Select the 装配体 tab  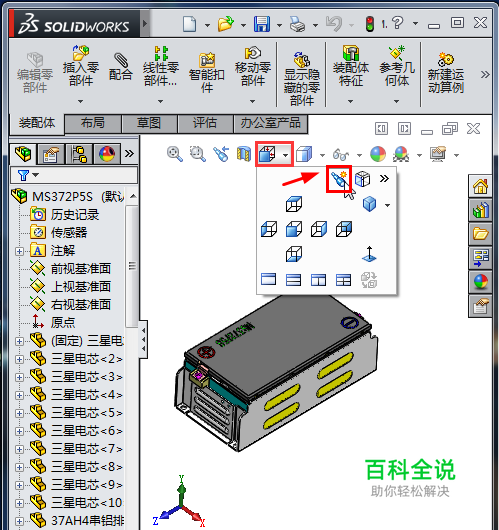coord(37,123)
